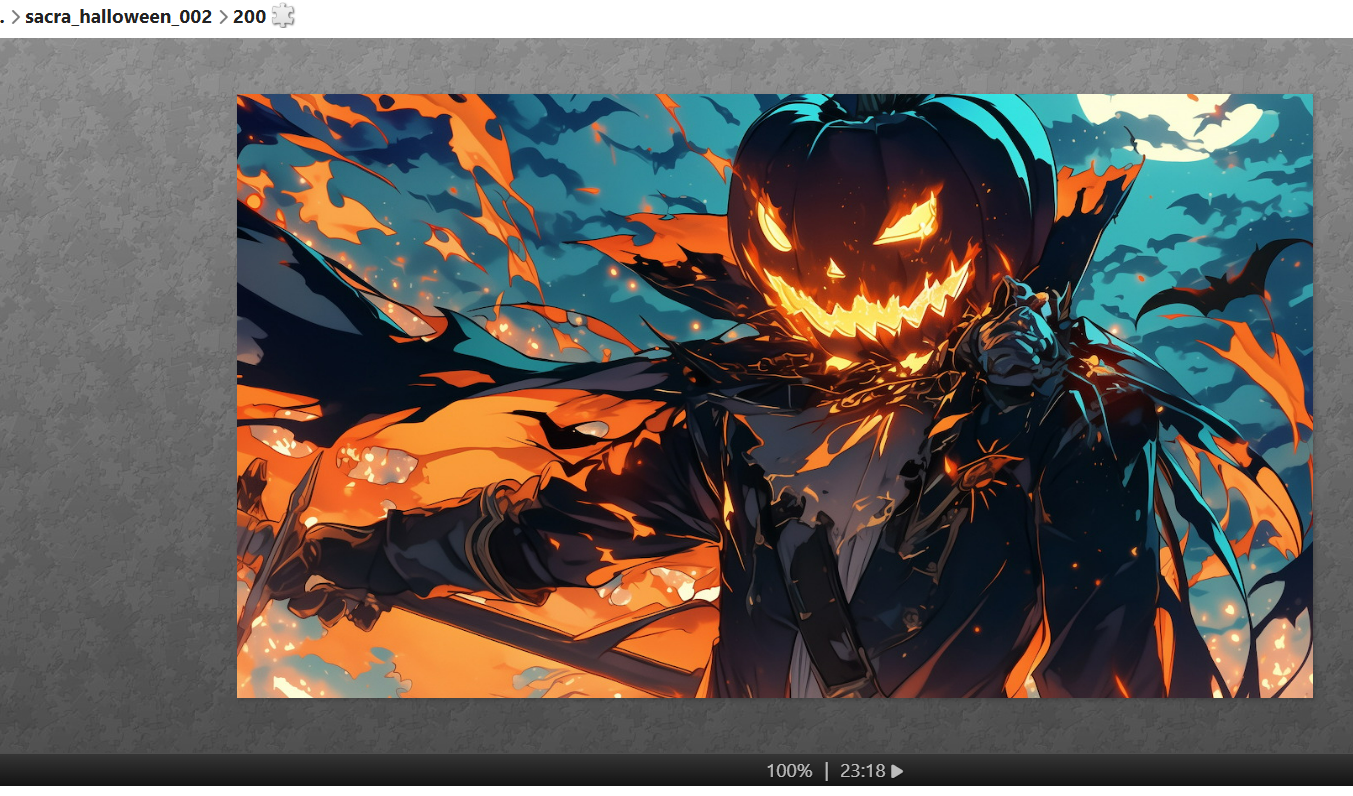Viewport: 1353px width, 796px height.
Task: Select the 200 pieces breadcrumb item
Action: (x=249, y=16)
